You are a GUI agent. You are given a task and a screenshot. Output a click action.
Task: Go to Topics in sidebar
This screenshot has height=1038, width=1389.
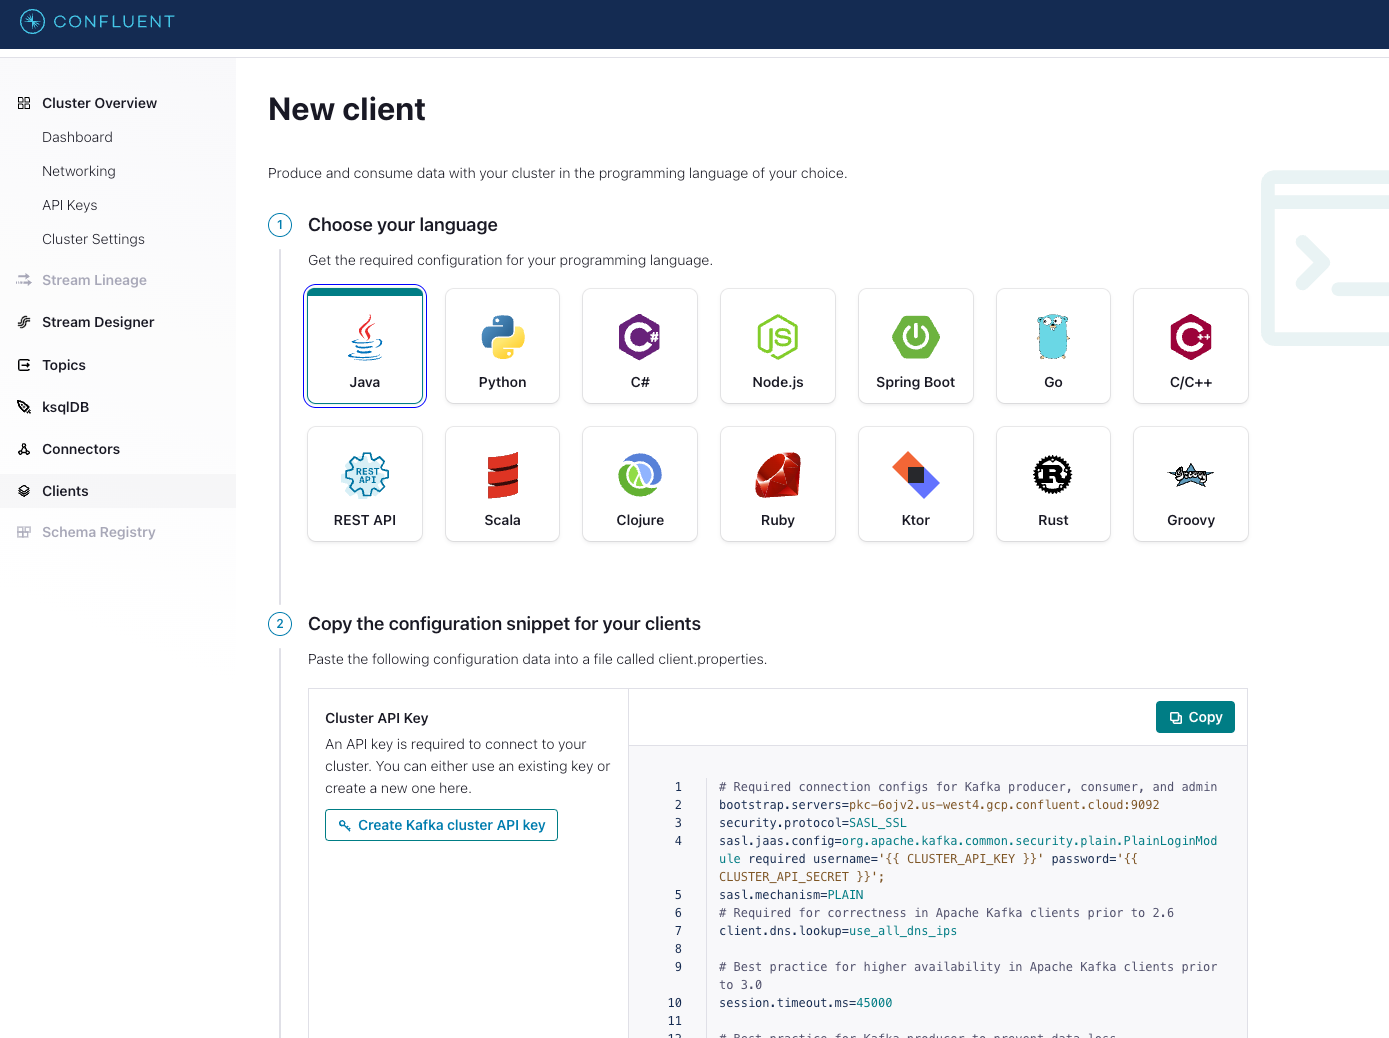[x=64, y=365]
